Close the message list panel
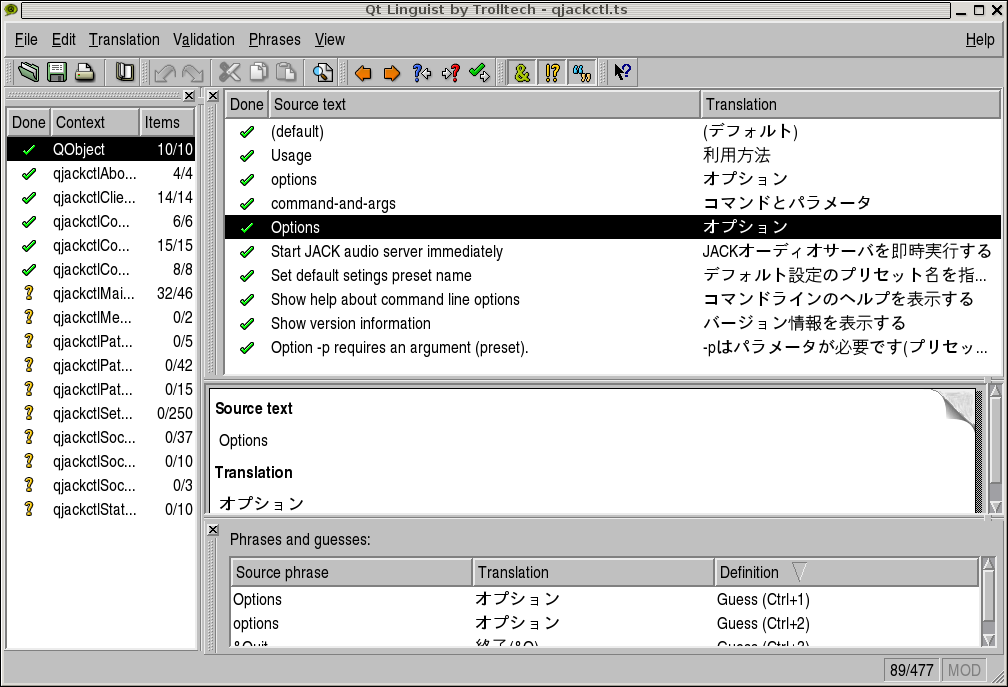The image size is (1008, 687). coord(213,96)
